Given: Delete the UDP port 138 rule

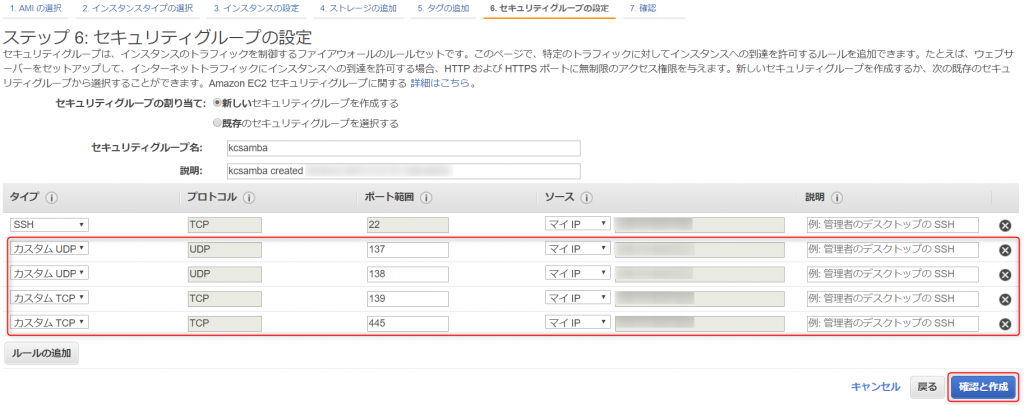Looking at the screenshot, I should click(x=1005, y=274).
